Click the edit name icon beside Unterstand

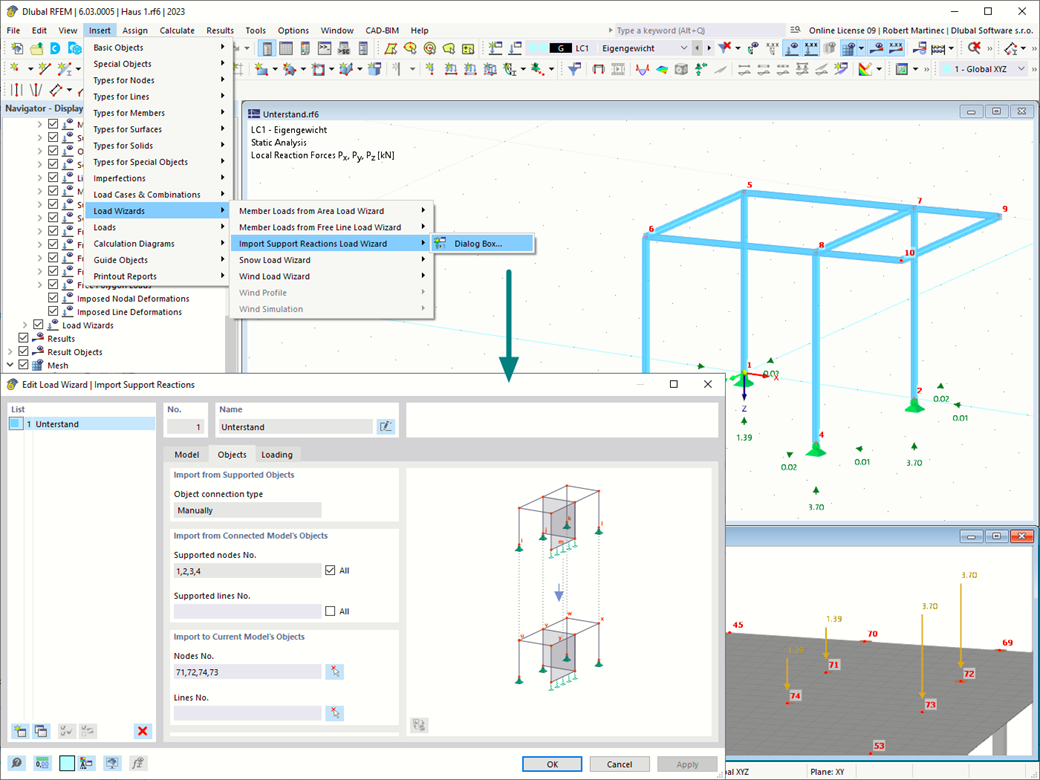[x=385, y=426]
